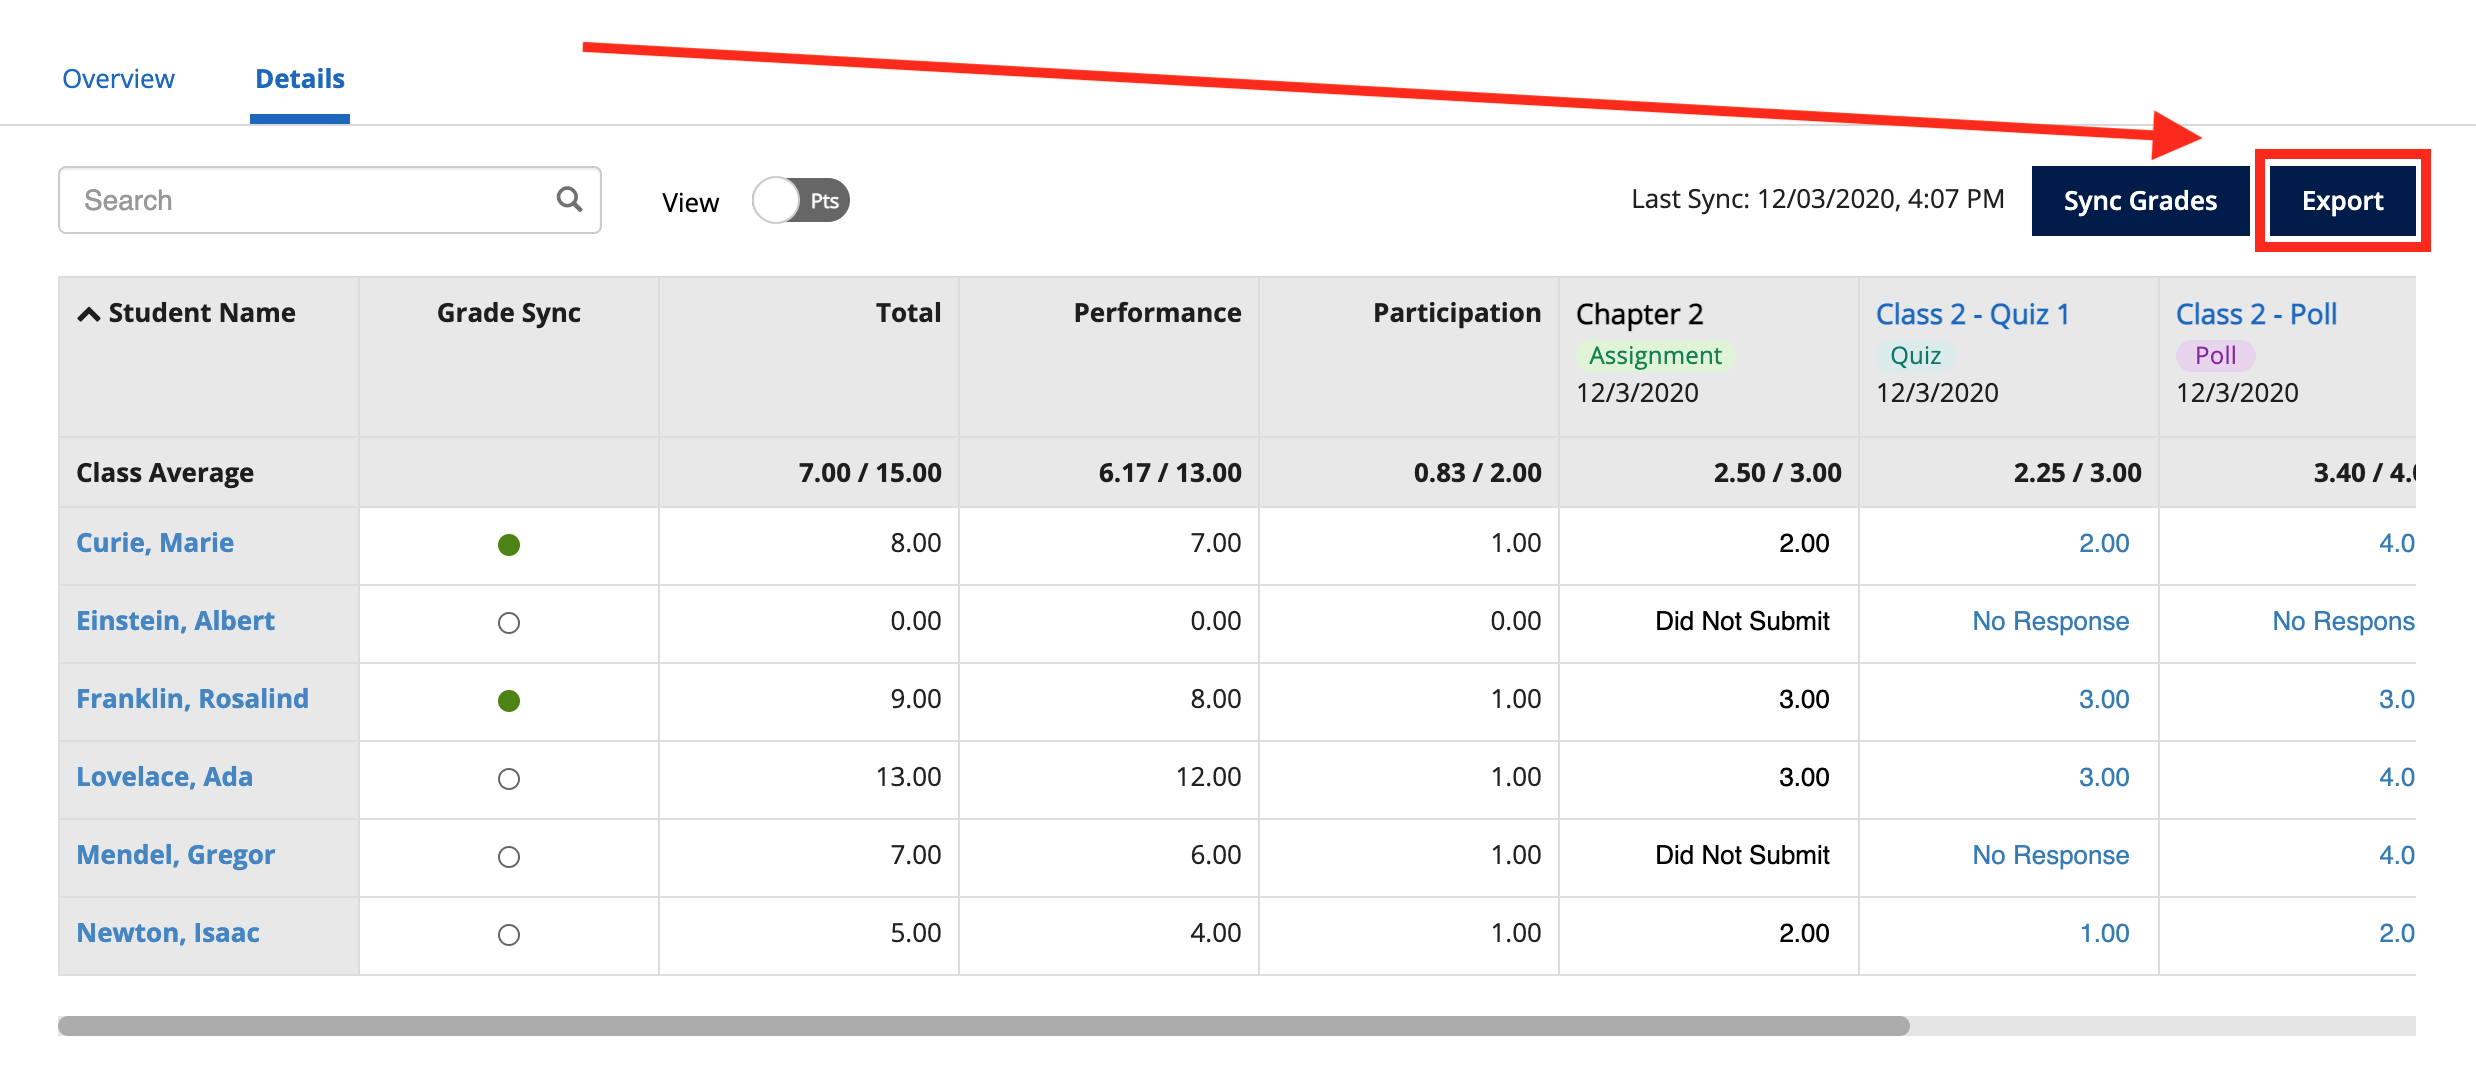
Task: Click the Export button
Action: coord(2342,199)
